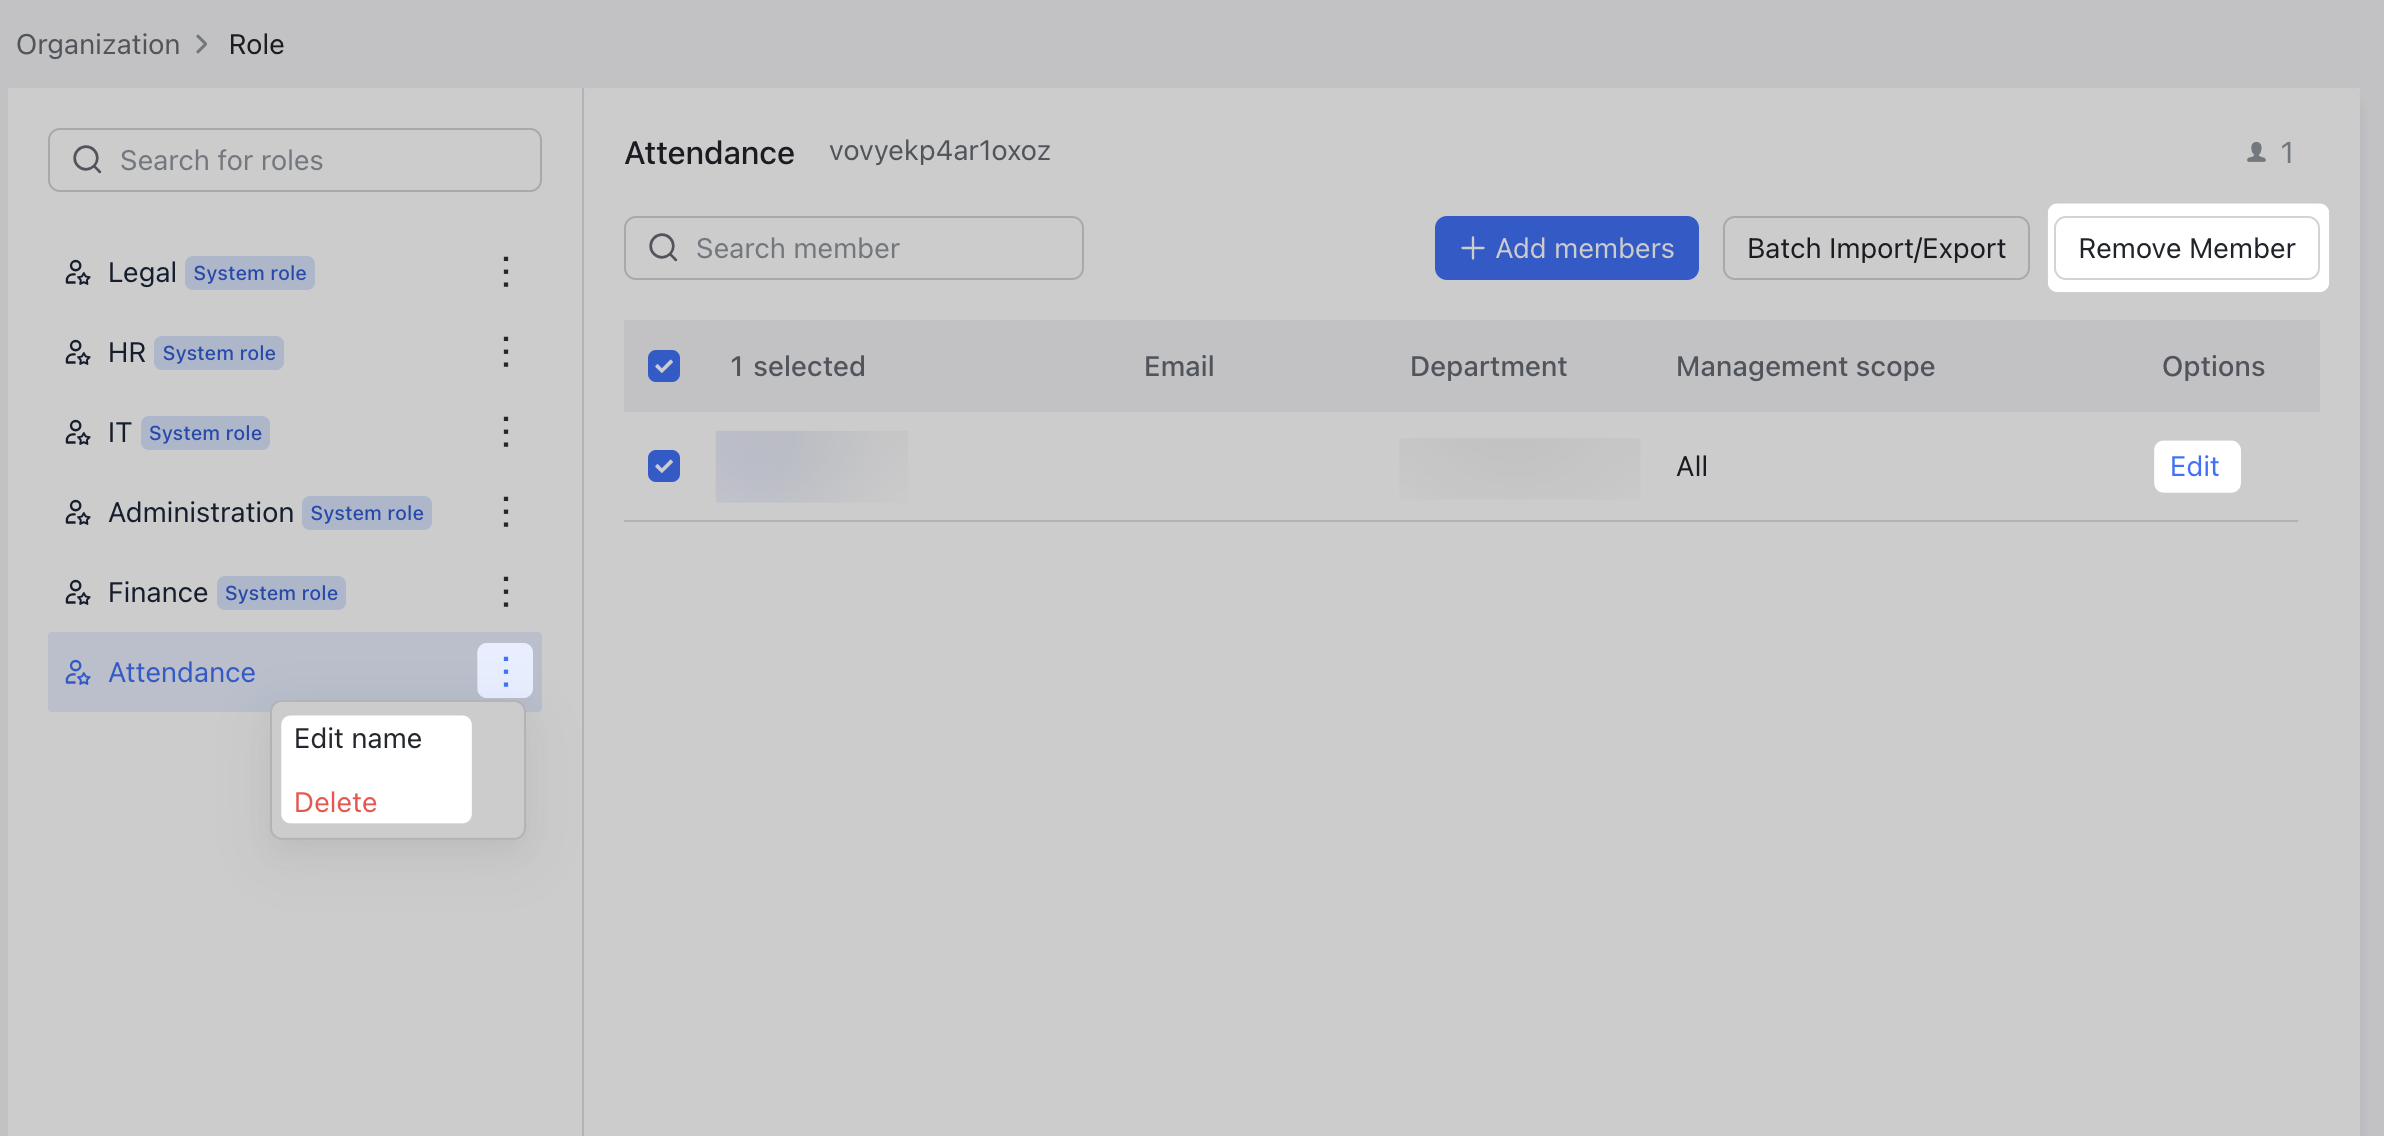Screen dimensions: 2384x1136
Task: Open the options menu for Legal role
Action: point(507,271)
